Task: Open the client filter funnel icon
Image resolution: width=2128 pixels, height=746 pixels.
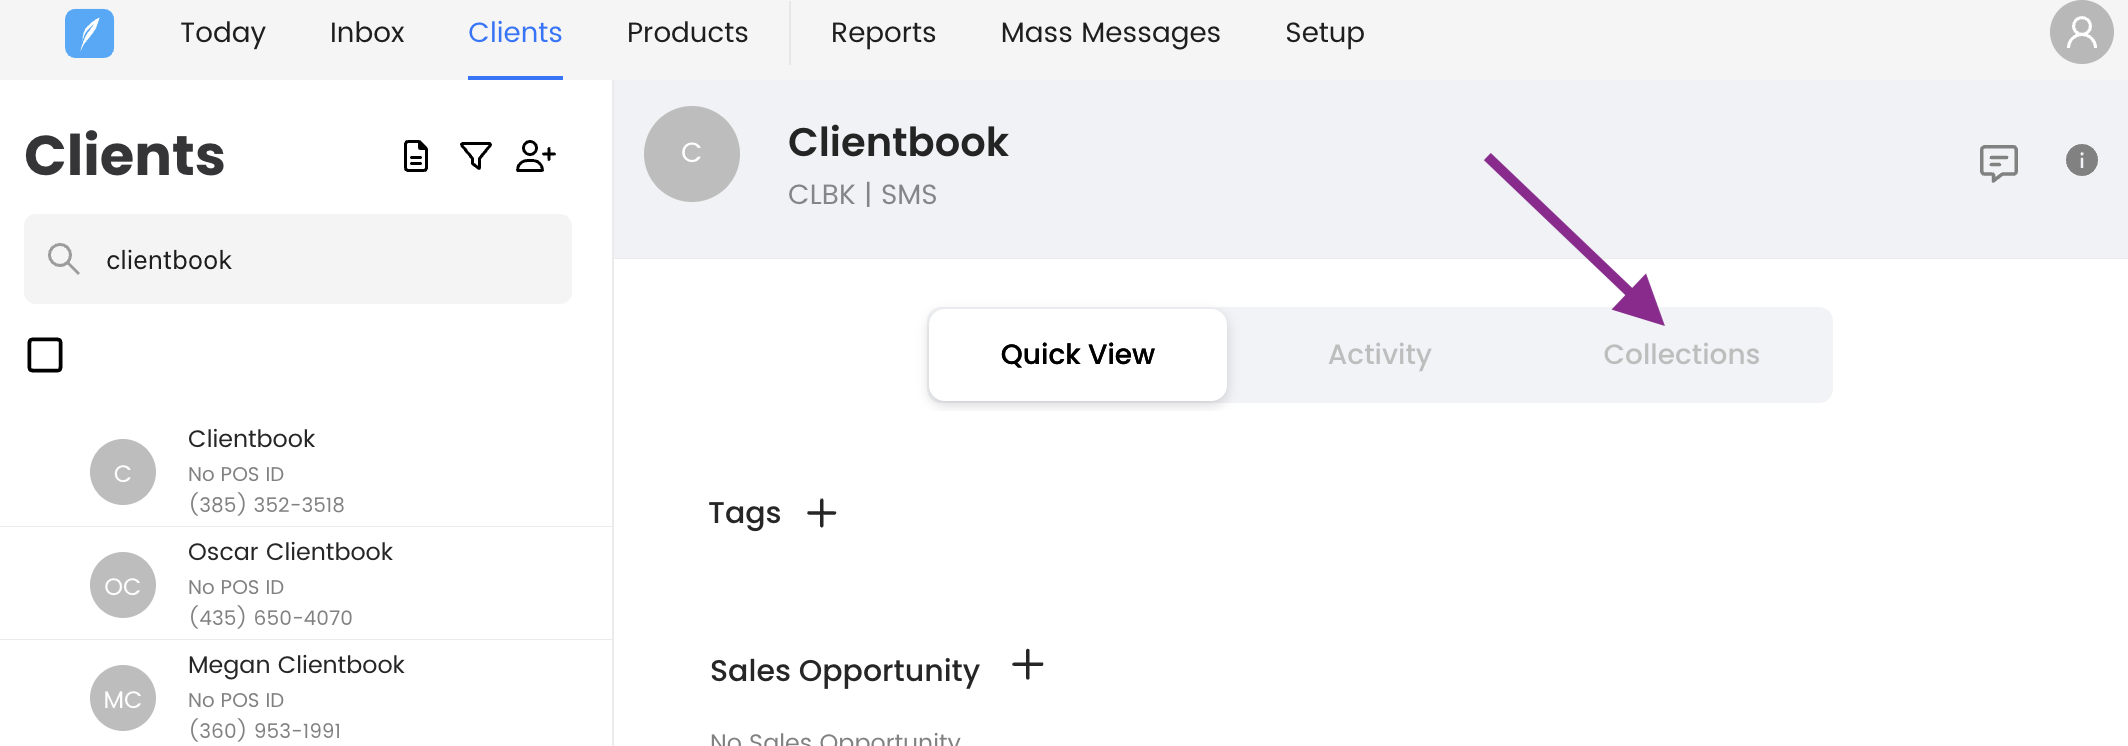Action: click(x=476, y=156)
